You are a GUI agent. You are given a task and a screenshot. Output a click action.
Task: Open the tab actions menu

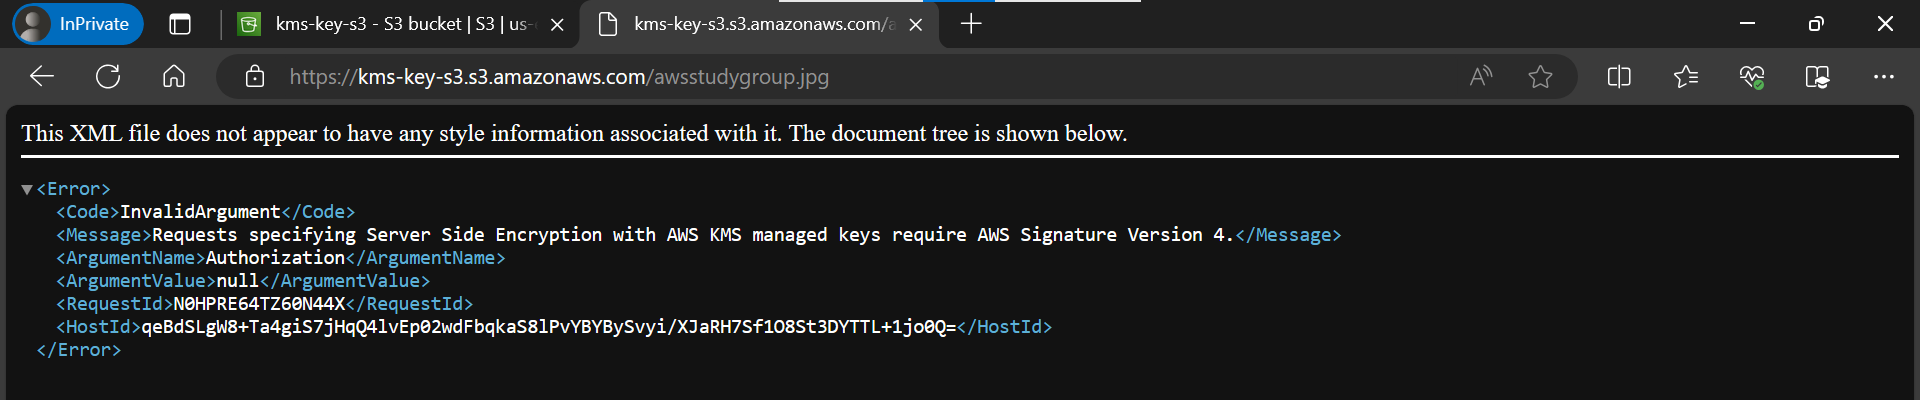pos(180,24)
